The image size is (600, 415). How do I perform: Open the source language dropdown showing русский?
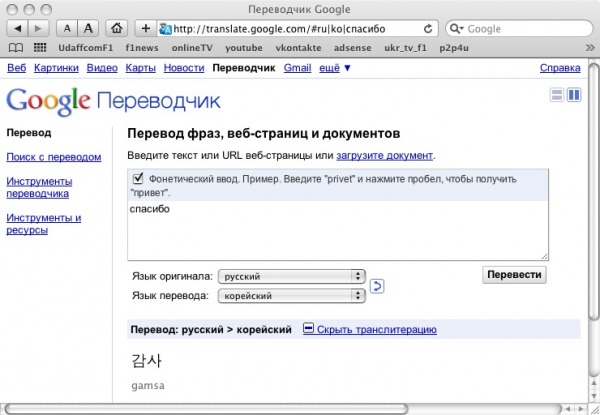(x=292, y=276)
